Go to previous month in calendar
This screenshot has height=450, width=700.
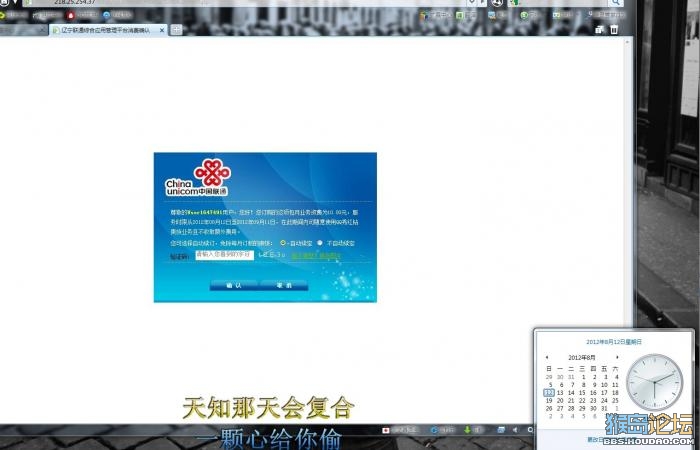point(547,357)
